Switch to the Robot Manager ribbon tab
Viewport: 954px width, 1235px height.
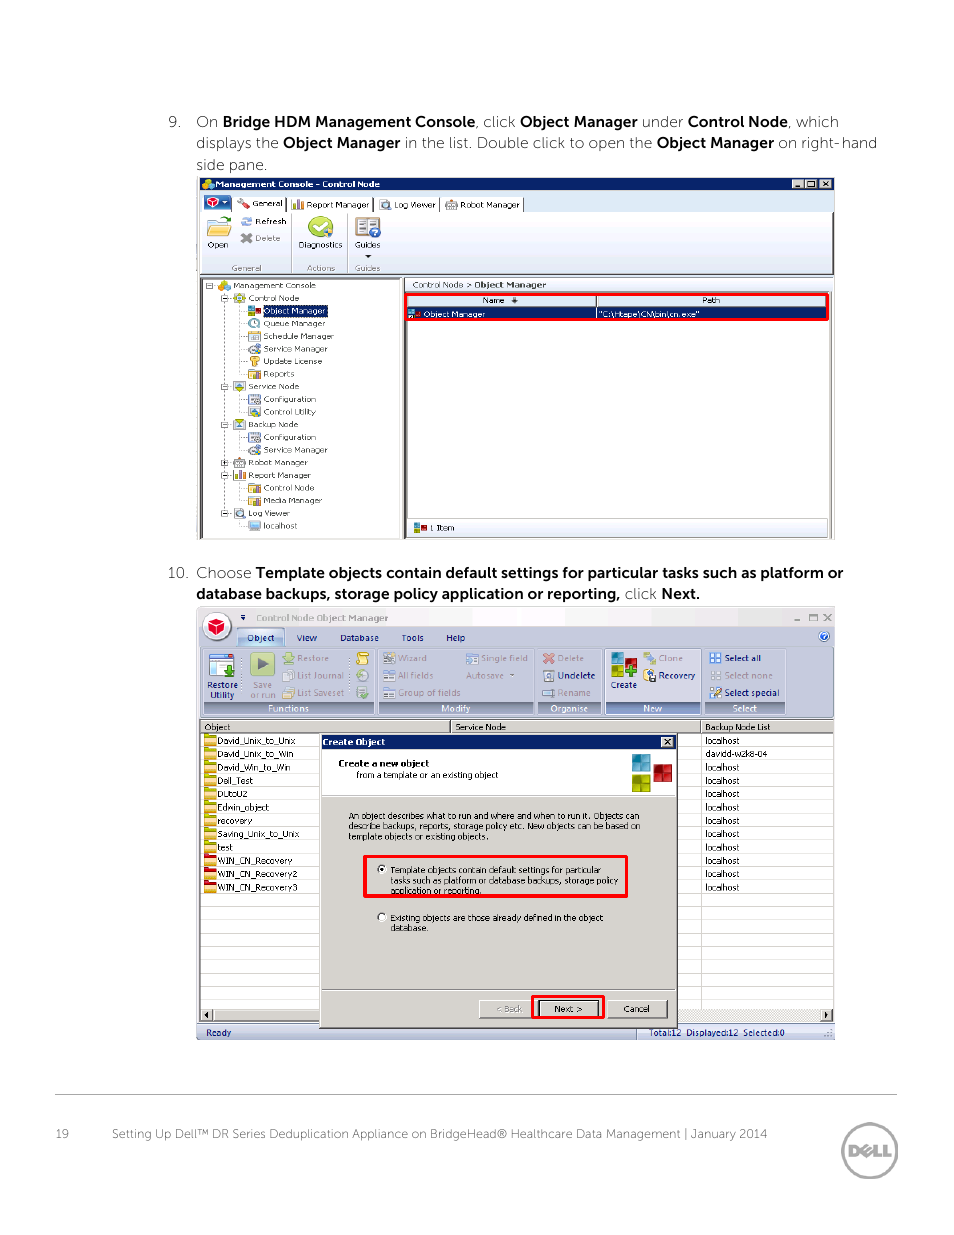click(x=483, y=205)
